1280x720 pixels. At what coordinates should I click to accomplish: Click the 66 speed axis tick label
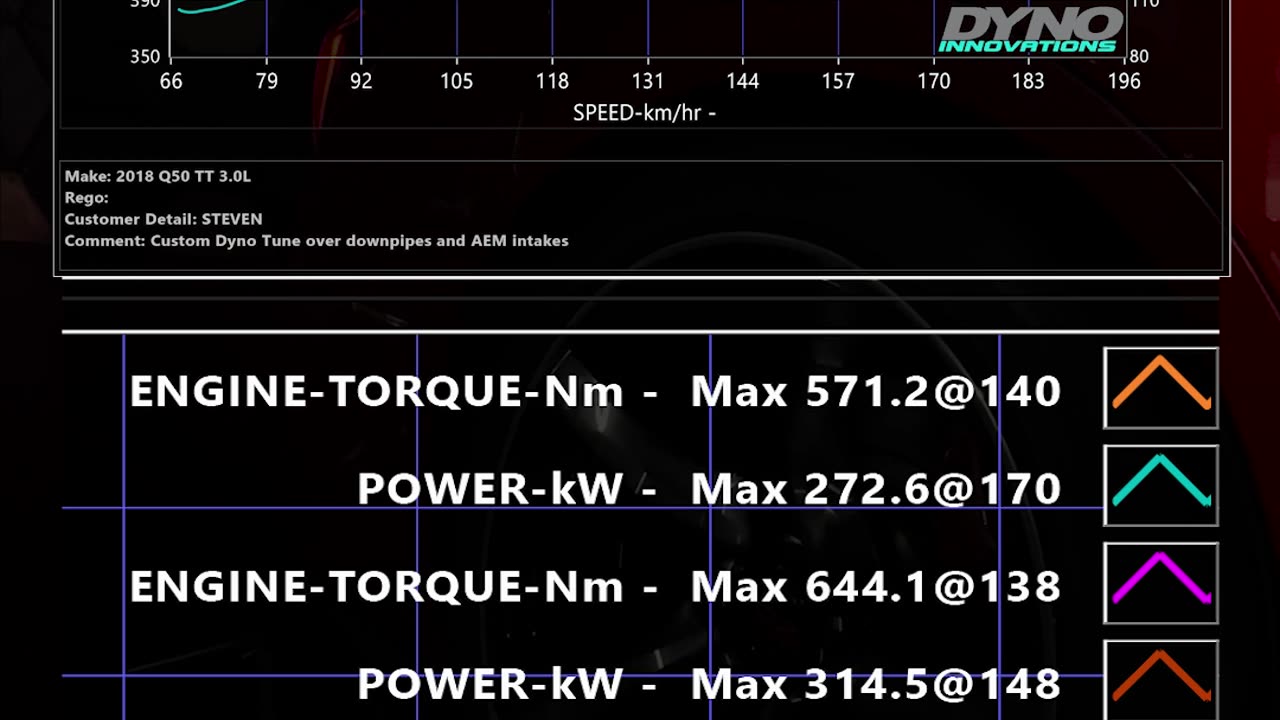pyautogui.click(x=171, y=81)
